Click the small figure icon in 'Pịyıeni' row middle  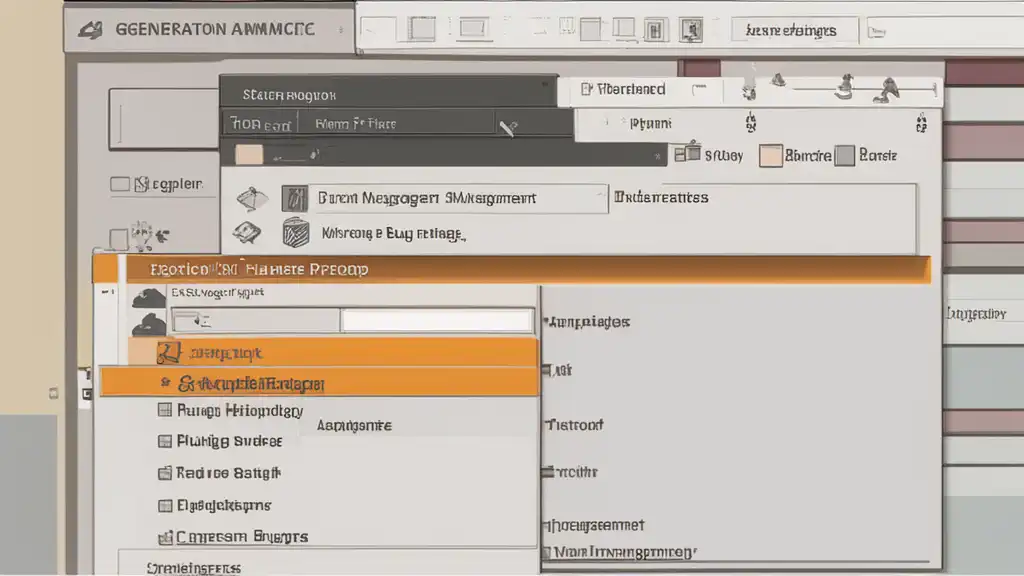(x=751, y=122)
